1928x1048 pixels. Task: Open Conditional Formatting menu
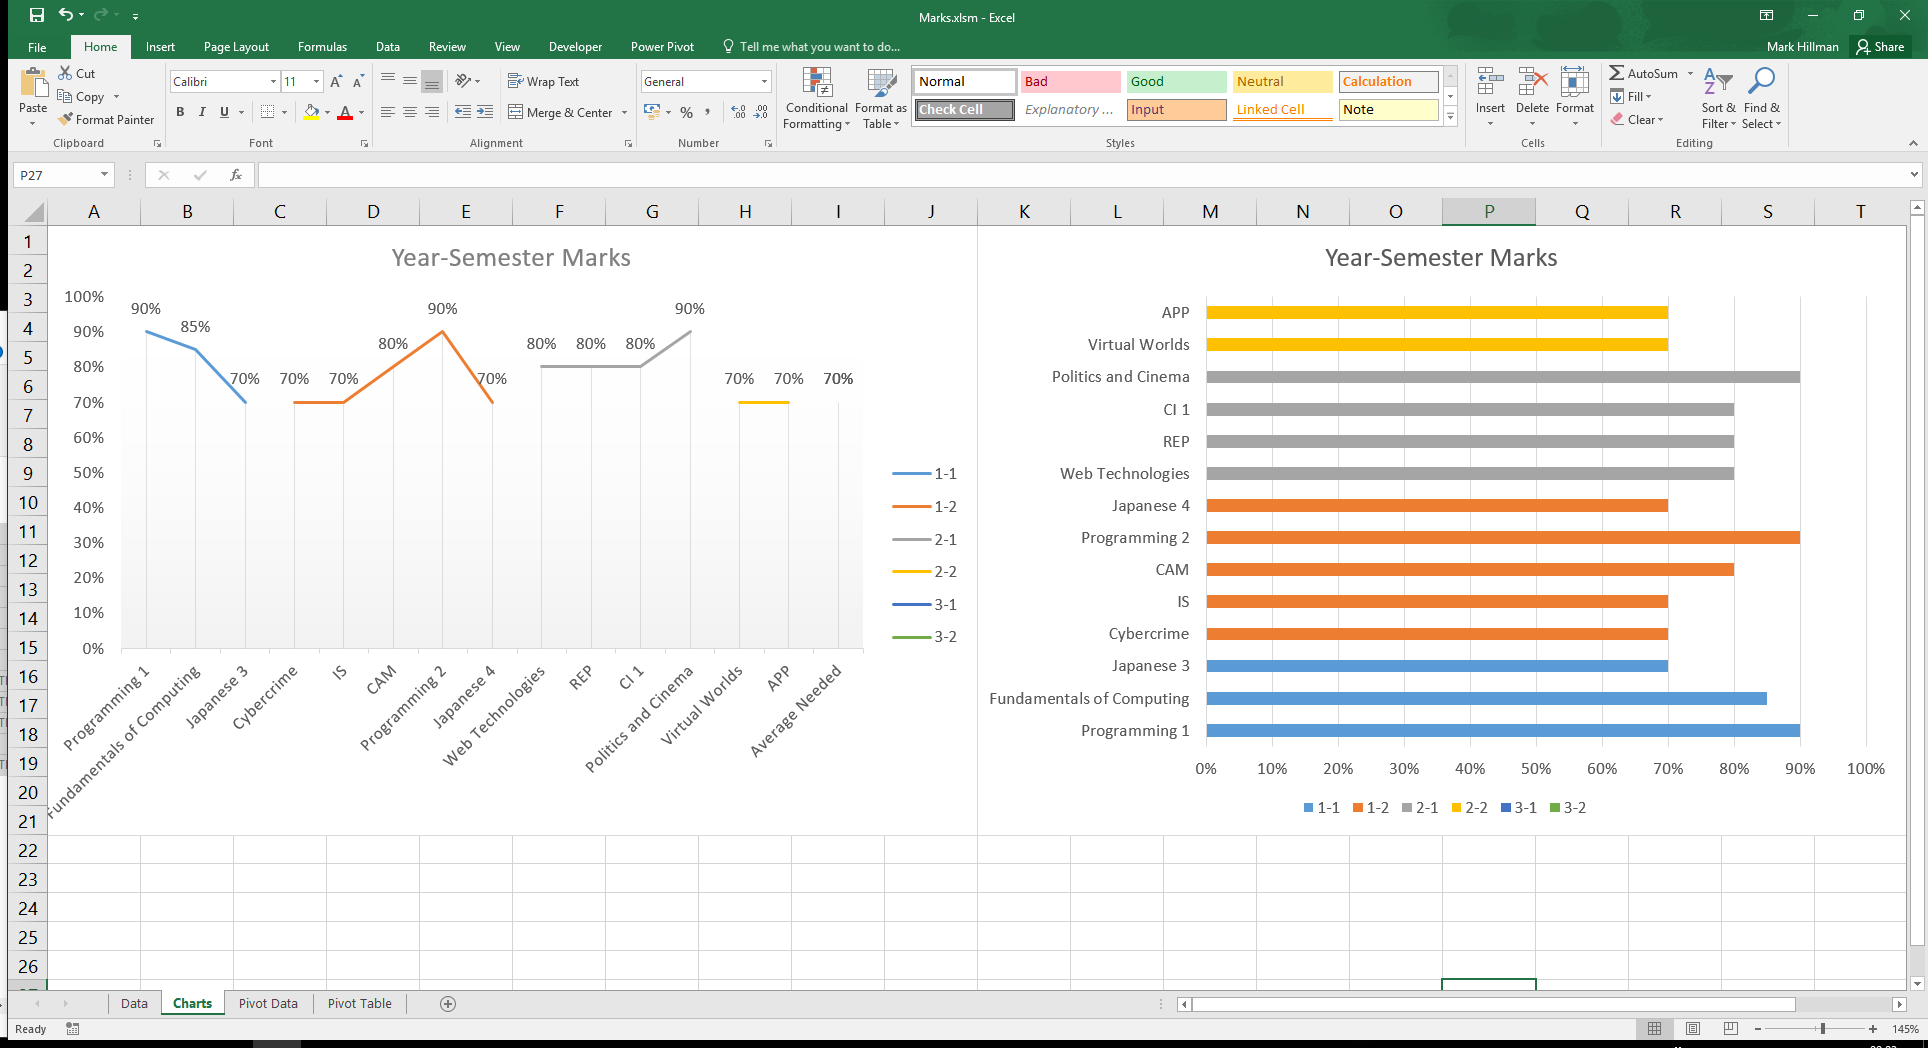coord(817,98)
